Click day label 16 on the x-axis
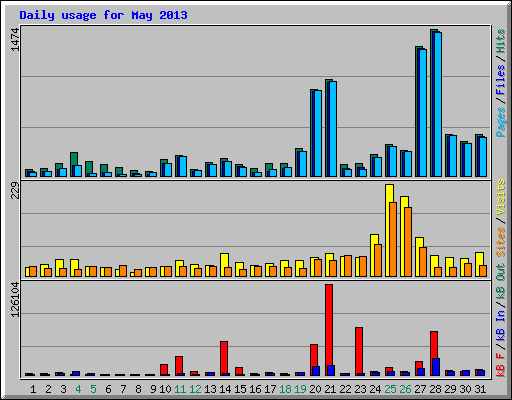 [255, 389]
